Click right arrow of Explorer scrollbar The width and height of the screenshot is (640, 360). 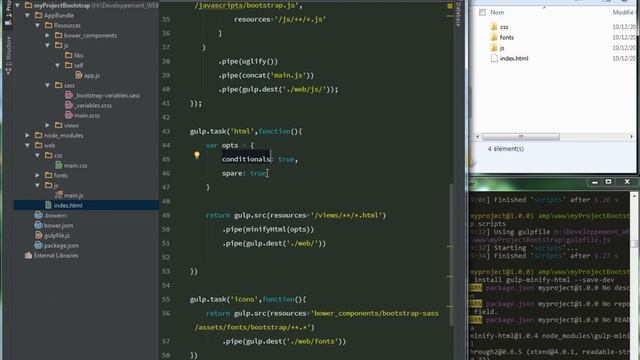pyautogui.click(x=631, y=137)
